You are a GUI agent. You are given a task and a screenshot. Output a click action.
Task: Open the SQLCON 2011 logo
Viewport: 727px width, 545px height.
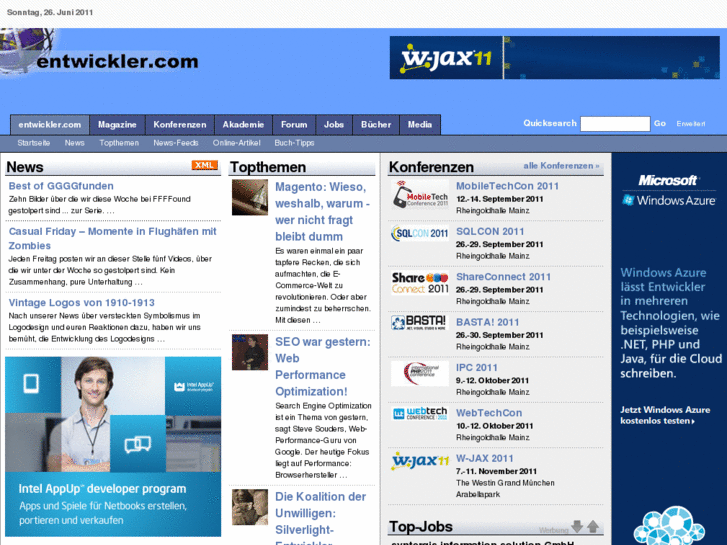point(420,233)
